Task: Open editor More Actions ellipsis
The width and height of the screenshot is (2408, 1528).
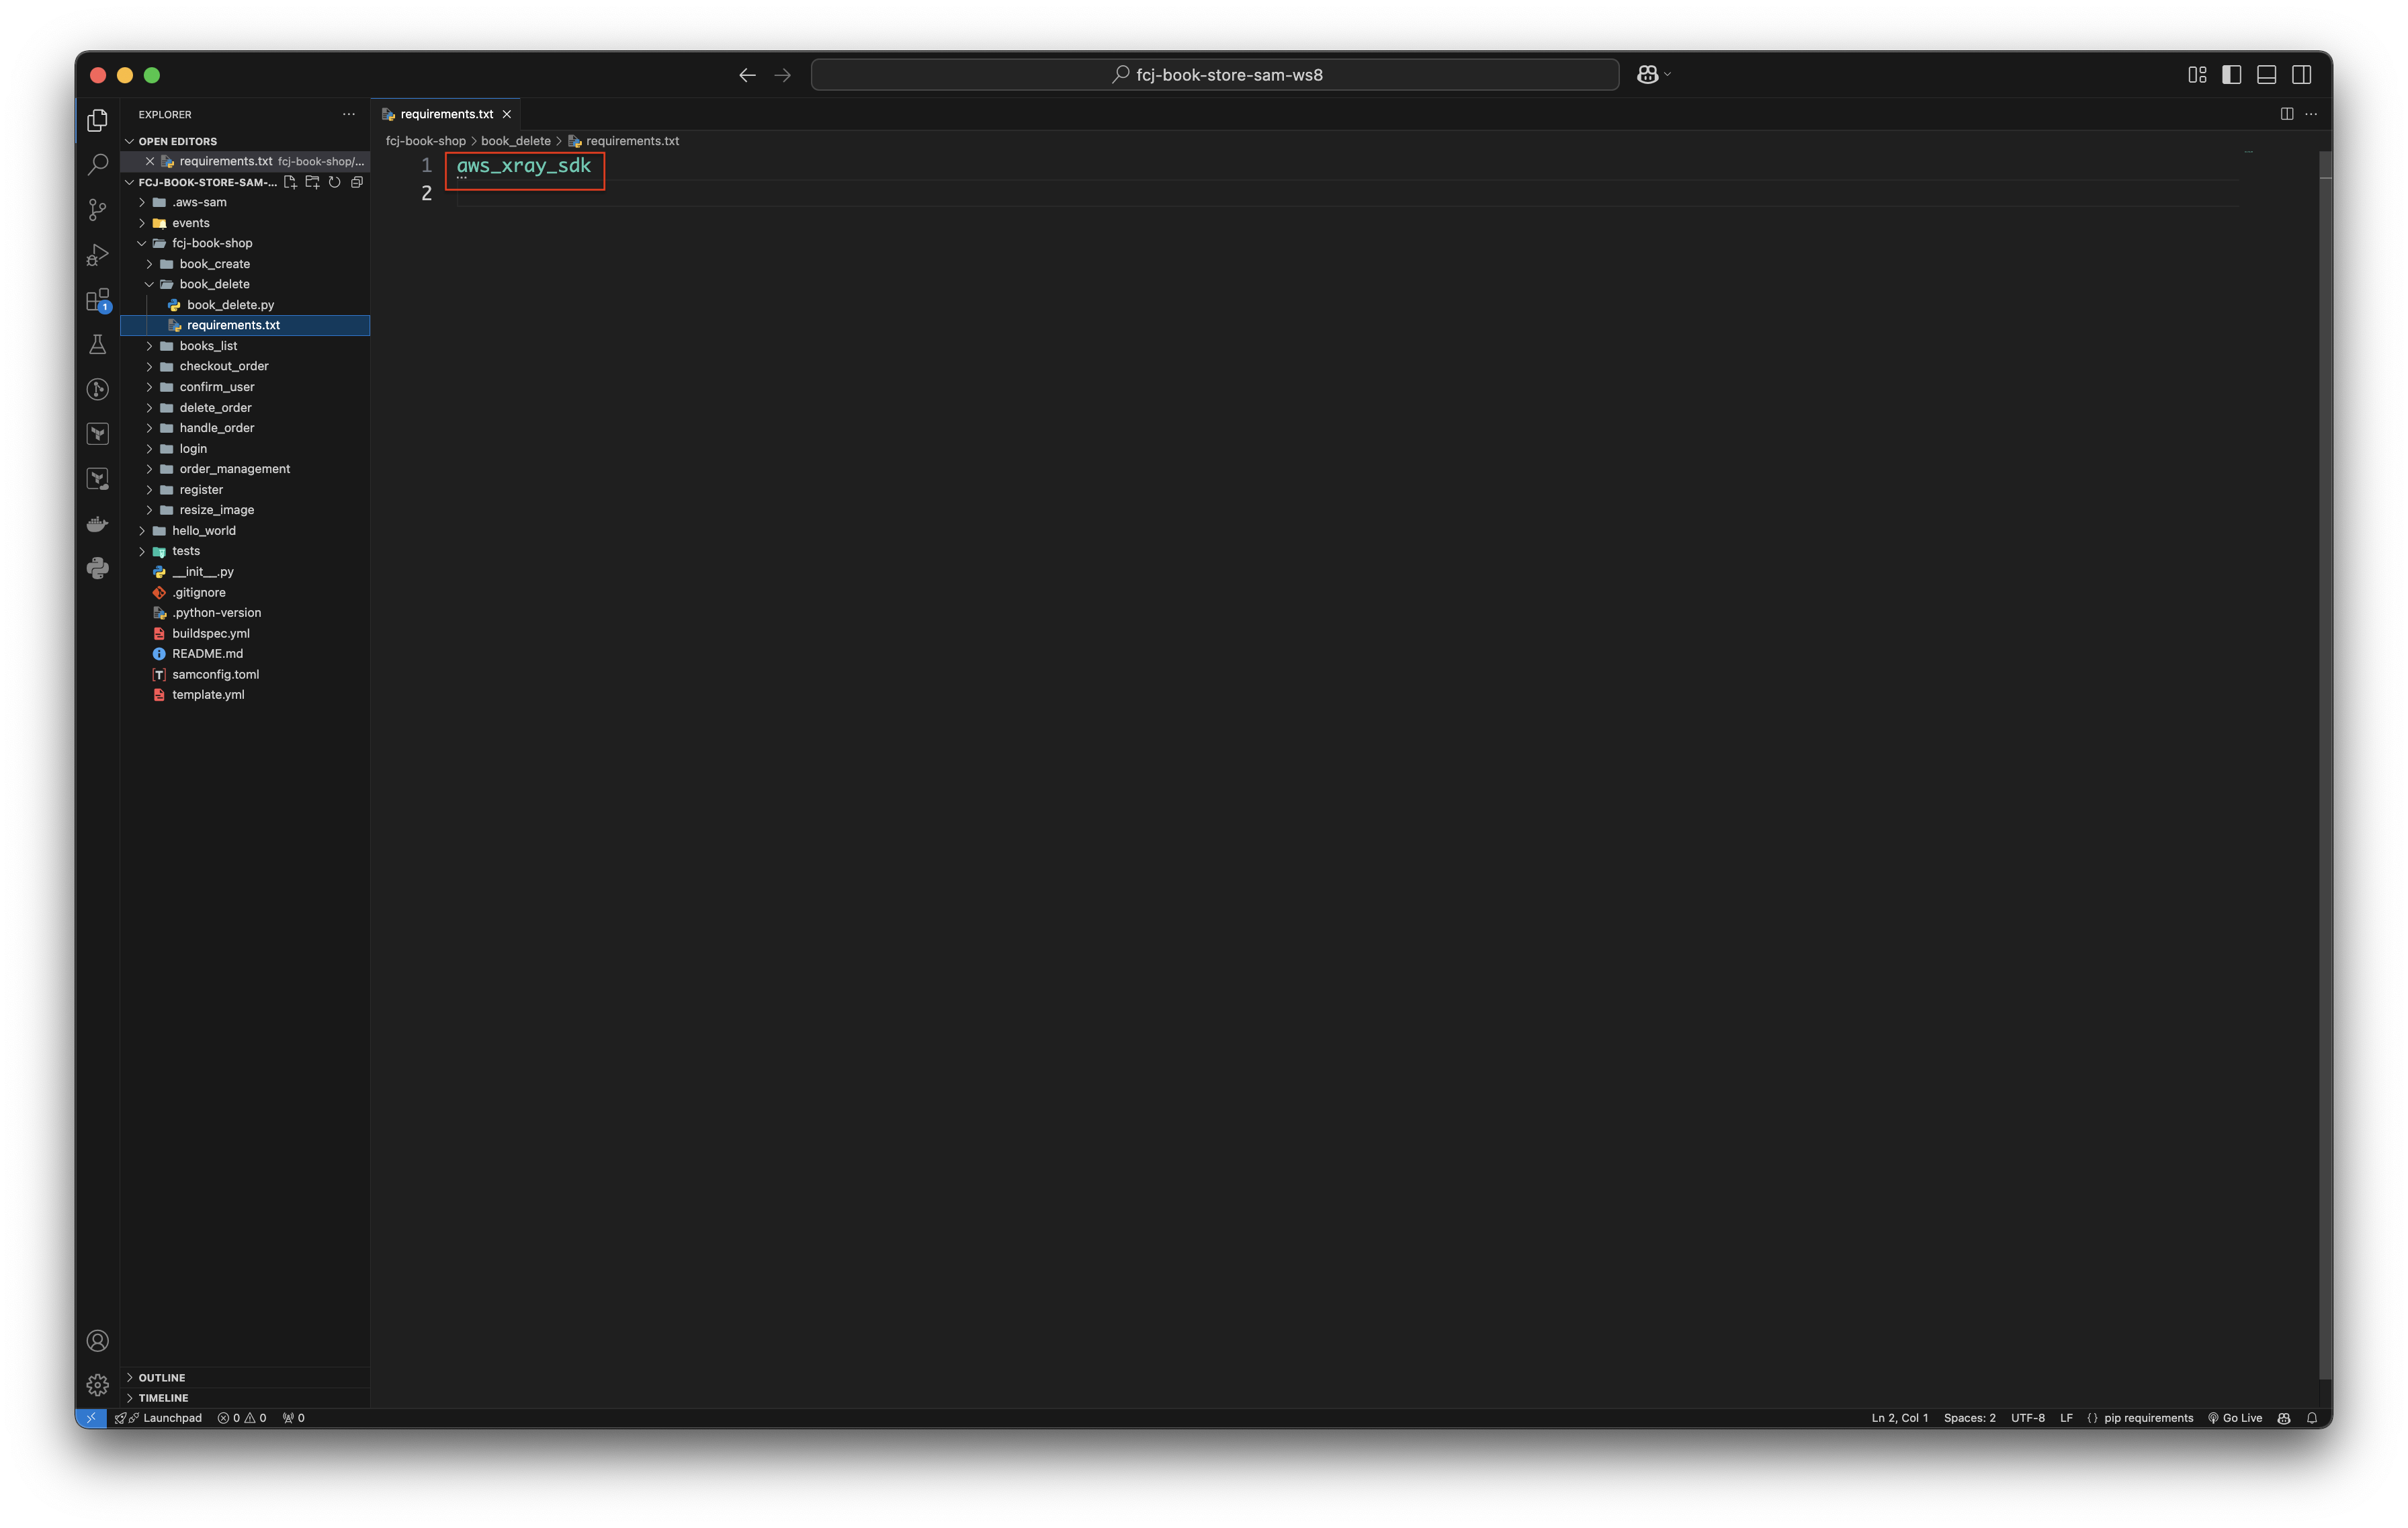Action: [x=2311, y=114]
